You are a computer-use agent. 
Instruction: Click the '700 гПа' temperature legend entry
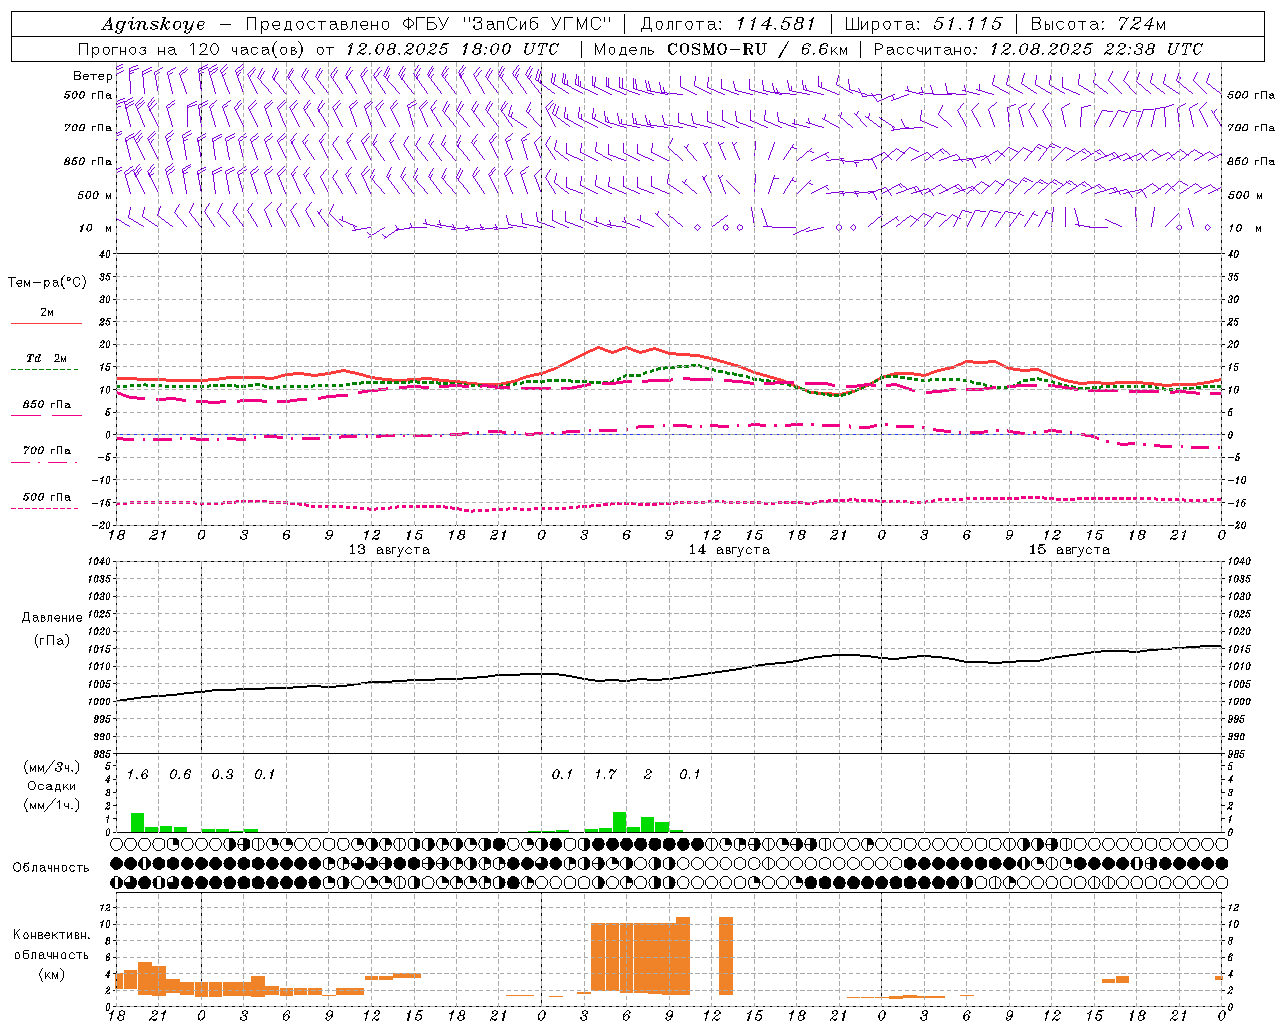pos(47,451)
